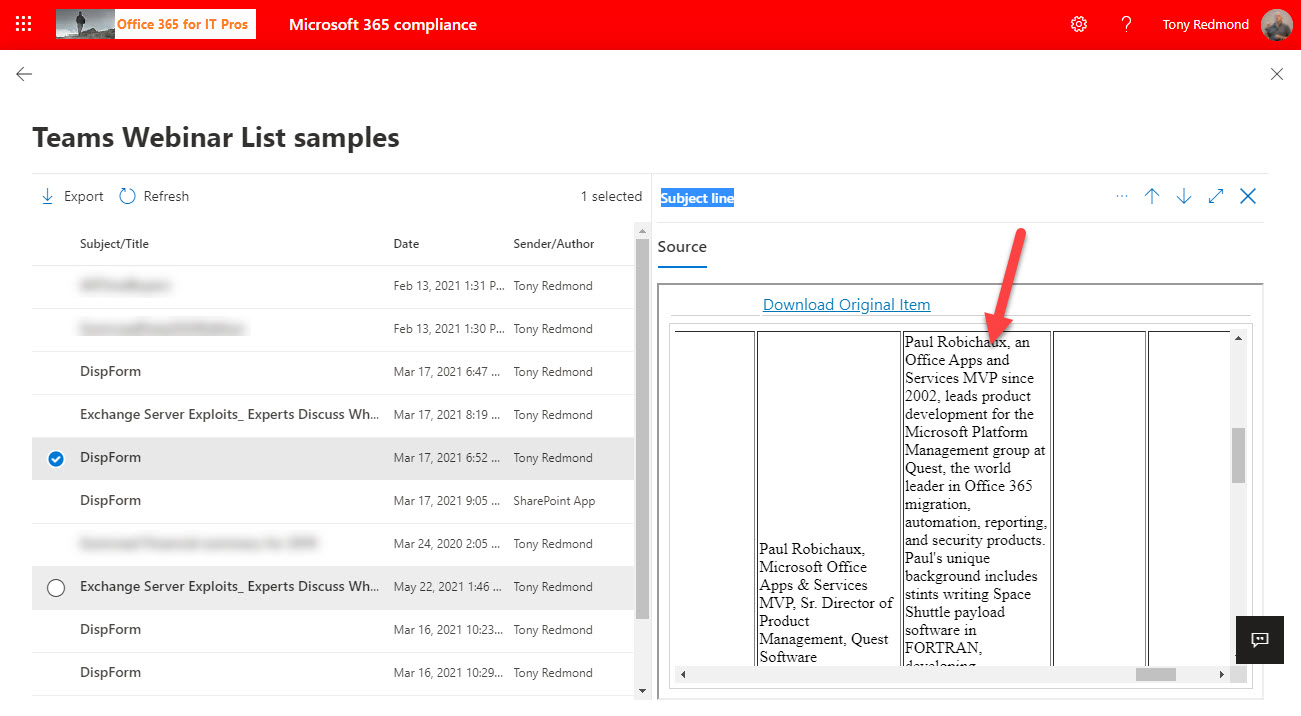1301x716 pixels.
Task: Uncheck the selected DispForm row checkbox
Action: tap(56, 458)
